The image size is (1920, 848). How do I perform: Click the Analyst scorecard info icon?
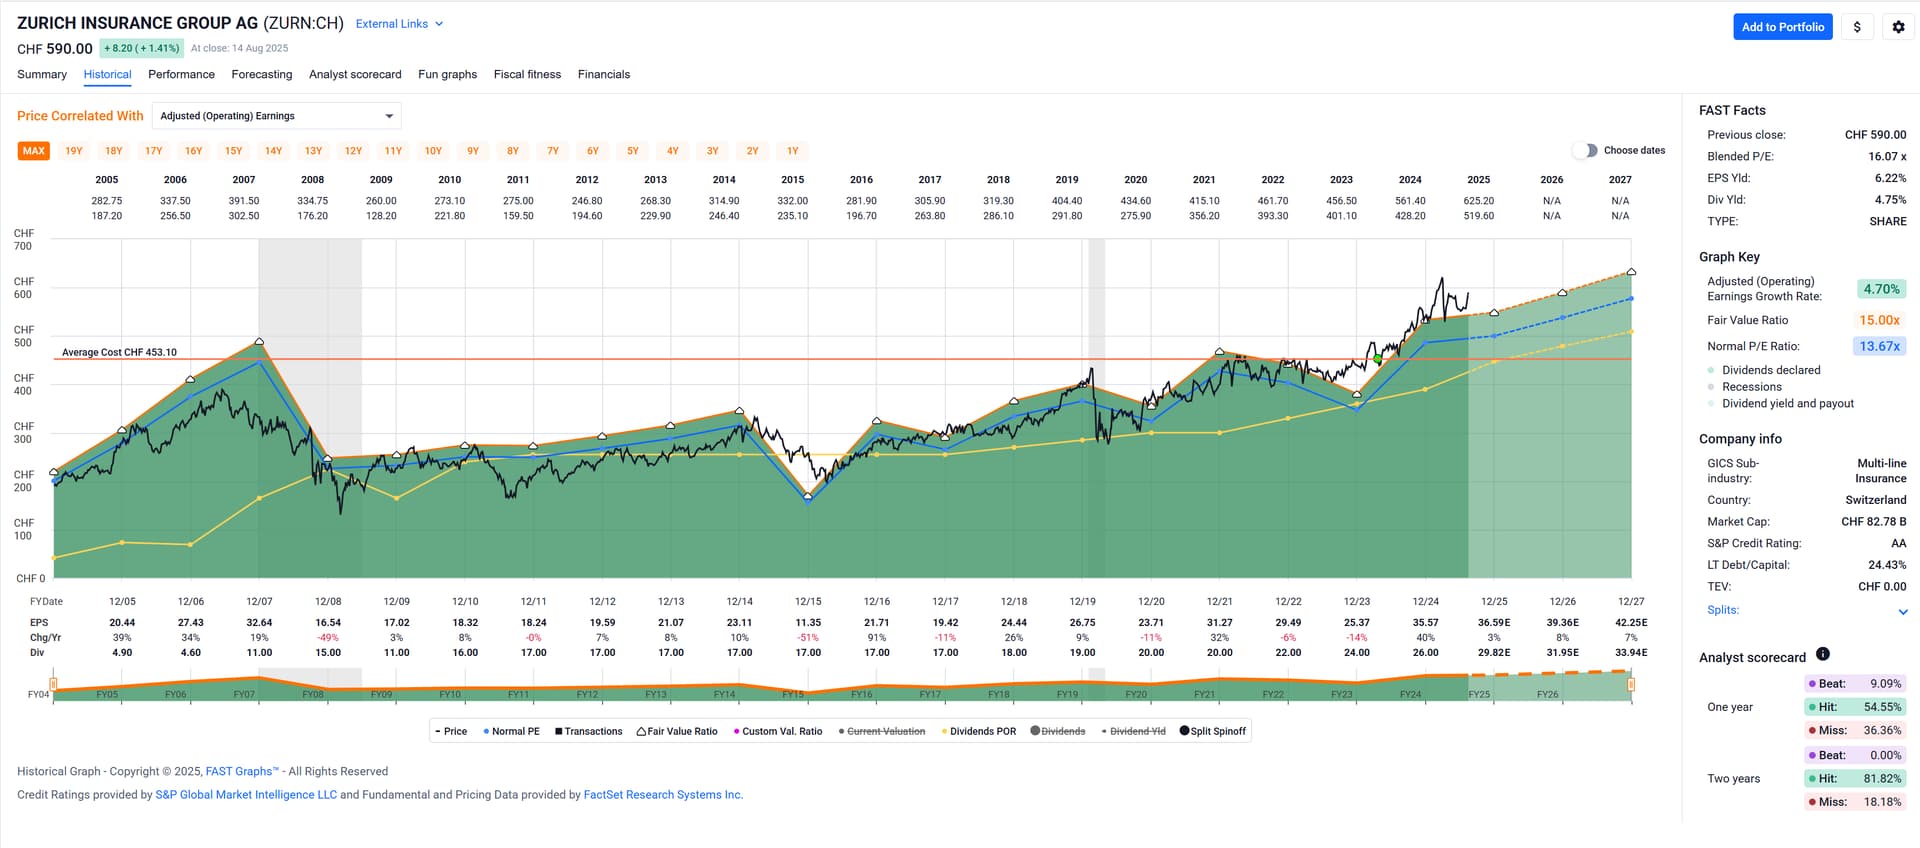pos(1822,654)
